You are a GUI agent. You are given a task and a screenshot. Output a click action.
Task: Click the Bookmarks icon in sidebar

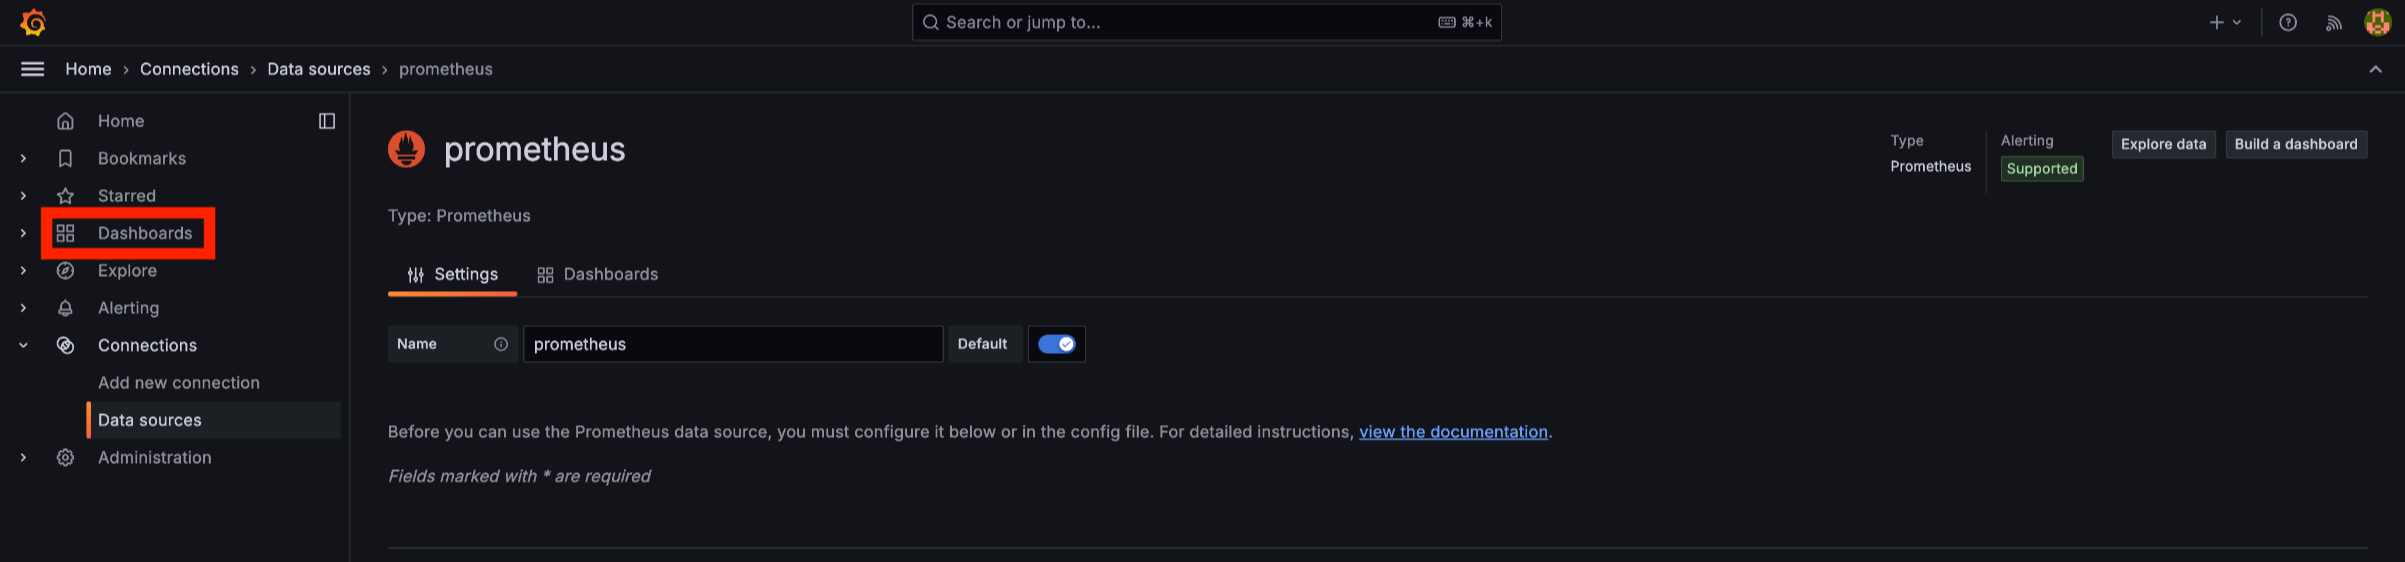coord(65,158)
